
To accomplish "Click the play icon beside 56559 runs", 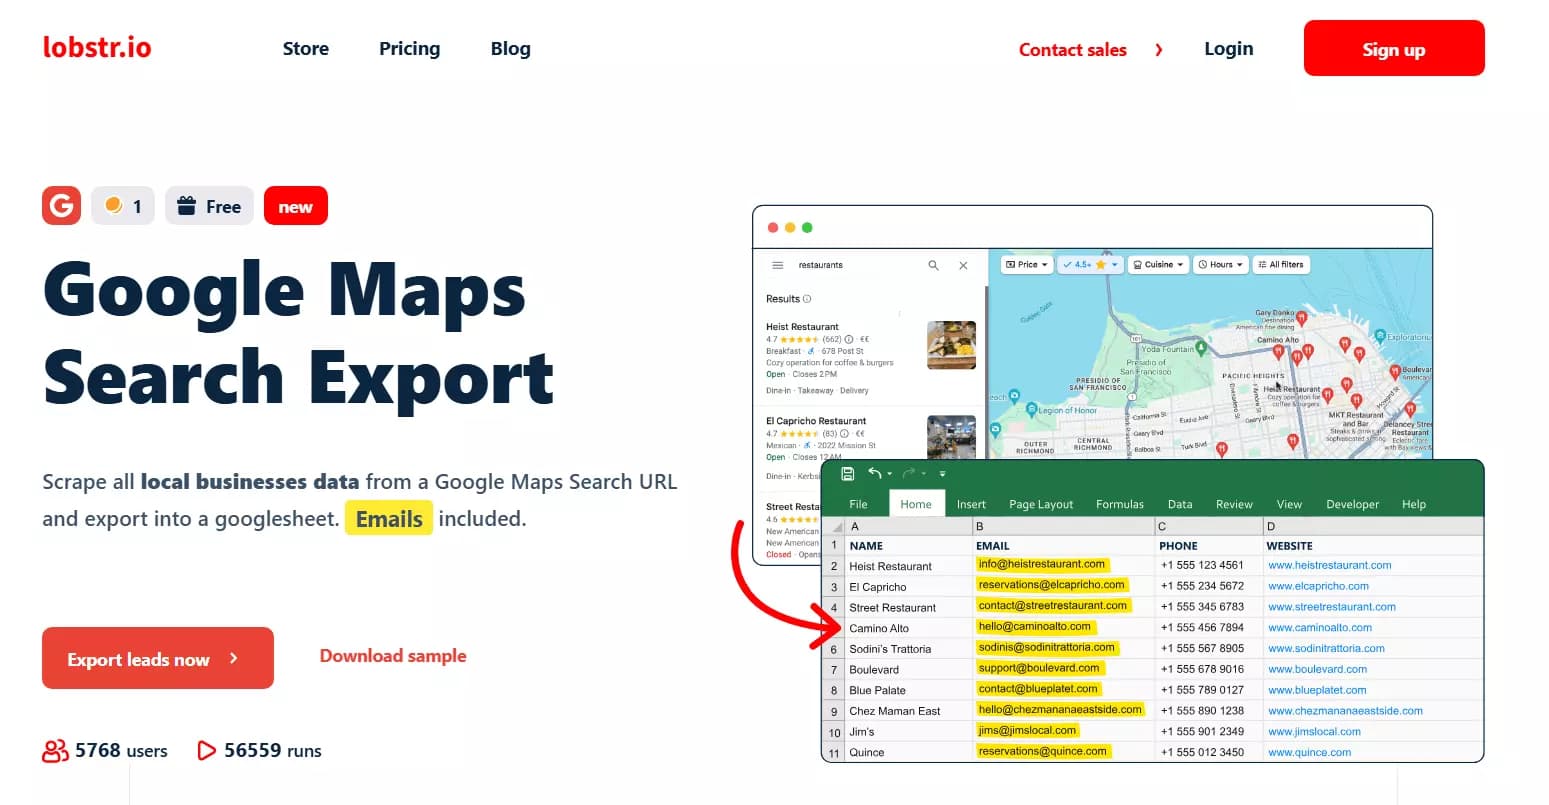I will pyautogui.click(x=207, y=750).
